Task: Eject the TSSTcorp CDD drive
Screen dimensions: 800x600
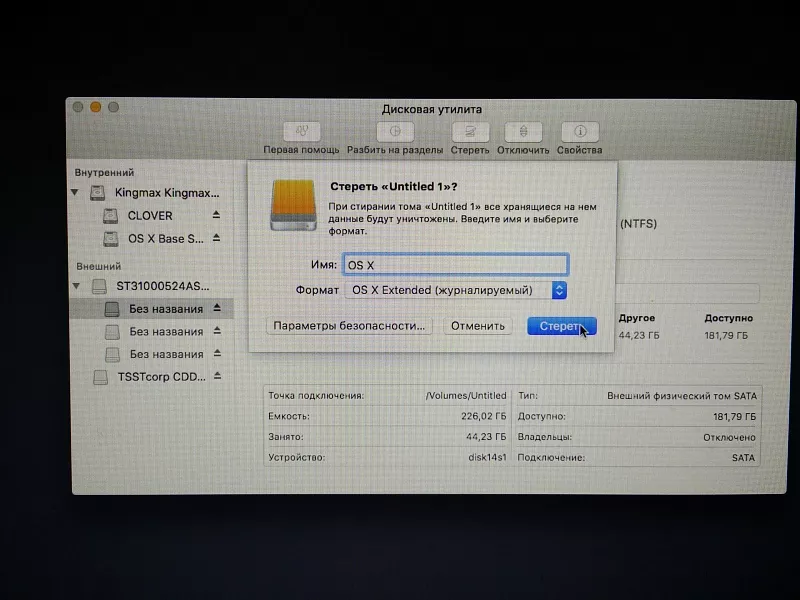Action: pos(217,376)
